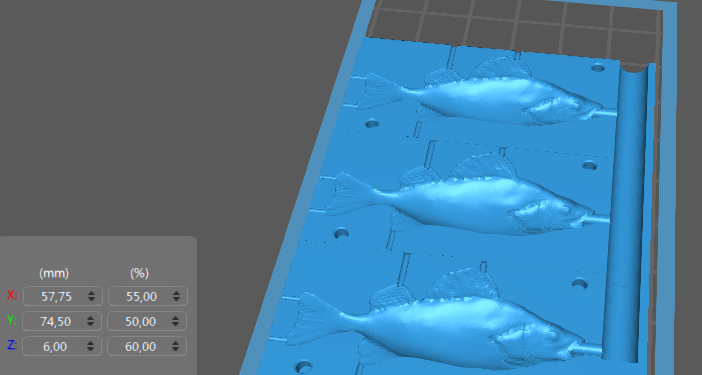Image resolution: width=702 pixels, height=375 pixels.
Task: Decrease Y percent value with down arrow
Action: point(176,324)
